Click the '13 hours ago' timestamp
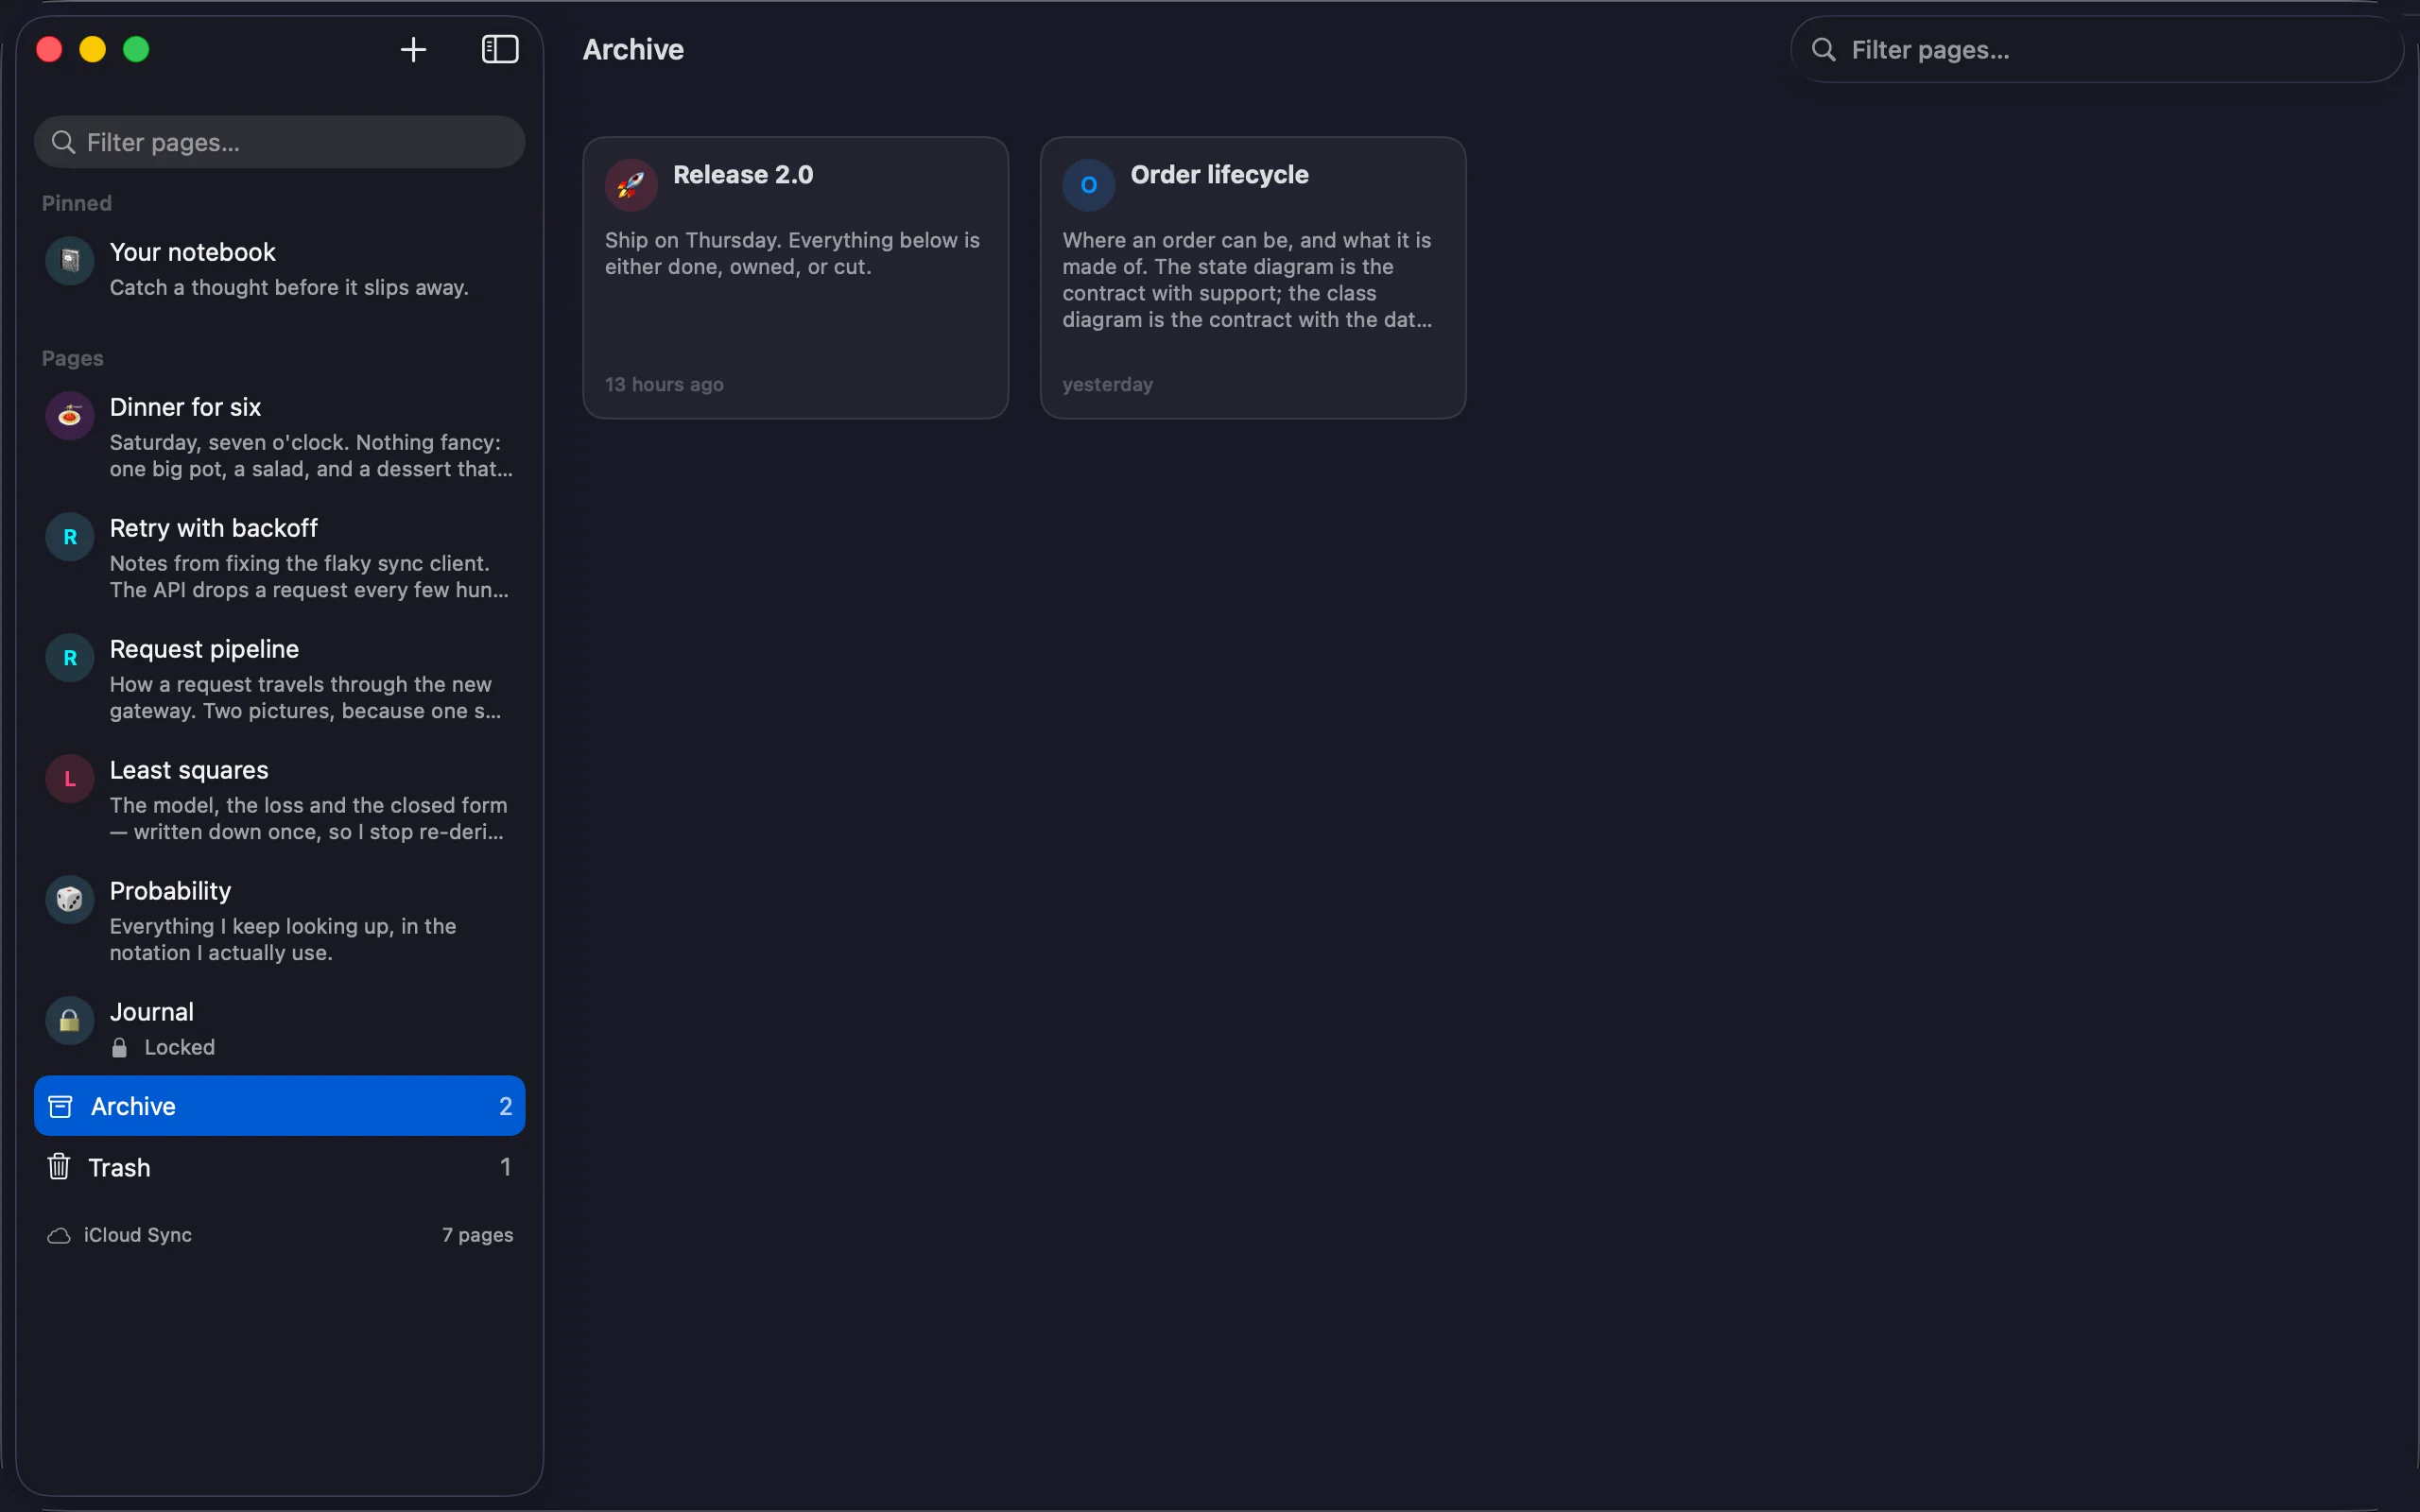Image resolution: width=2420 pixels, height=1512 pixels. 664,384
